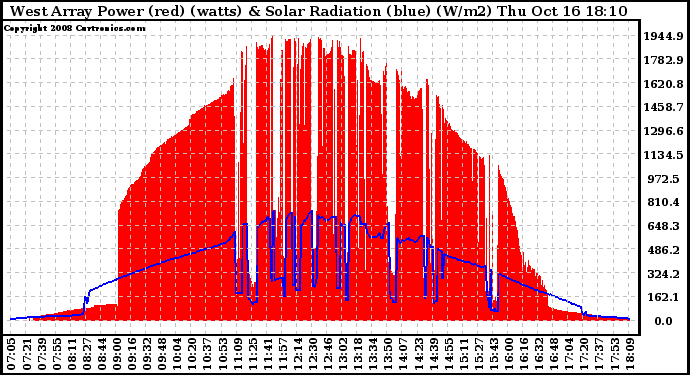
Task: Click the 09:48 time label
Action: [162, 354]
